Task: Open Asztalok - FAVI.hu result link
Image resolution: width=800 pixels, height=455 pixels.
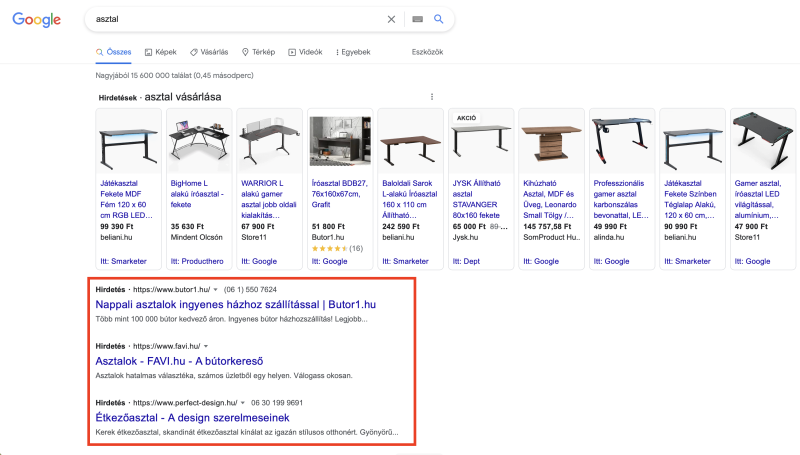Action: (x=182, y=360)
